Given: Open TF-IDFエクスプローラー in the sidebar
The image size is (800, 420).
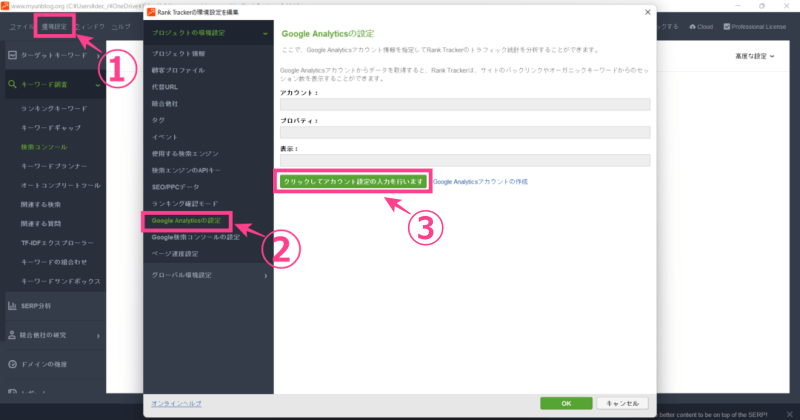Looking at the screenshot, I should (57, 243).
